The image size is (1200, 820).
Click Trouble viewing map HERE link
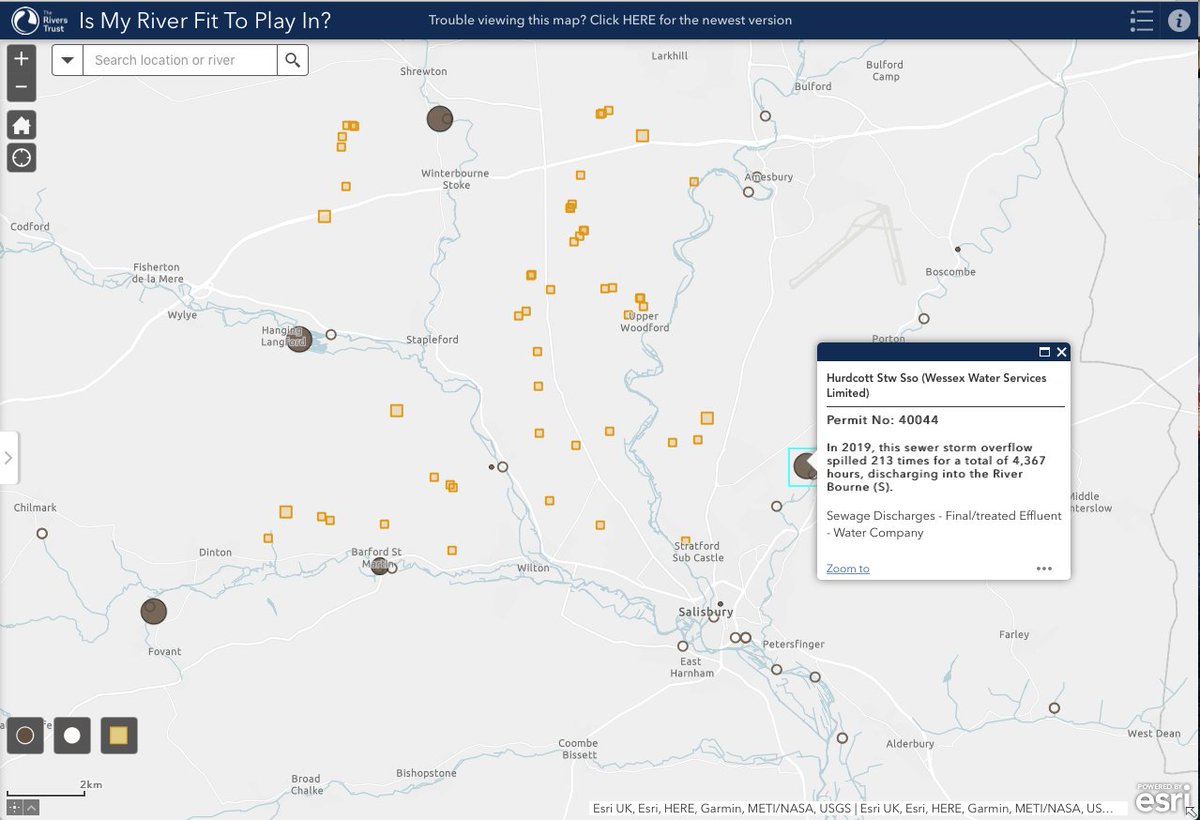(610, 20)
